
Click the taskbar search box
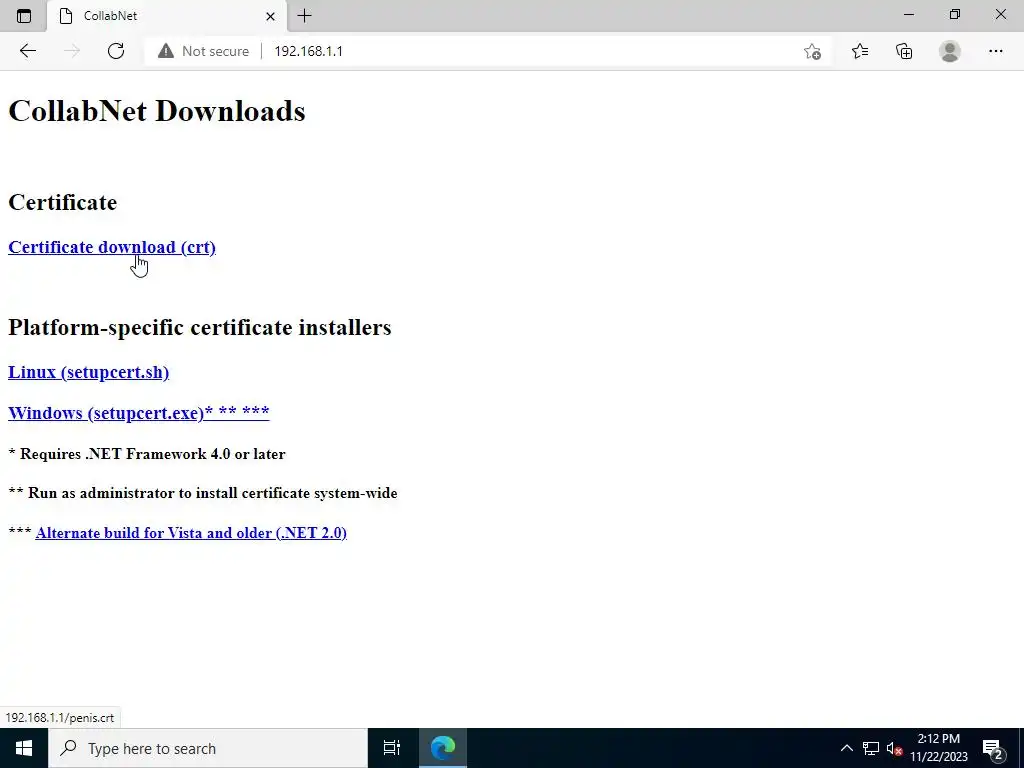tap(208, 748)
